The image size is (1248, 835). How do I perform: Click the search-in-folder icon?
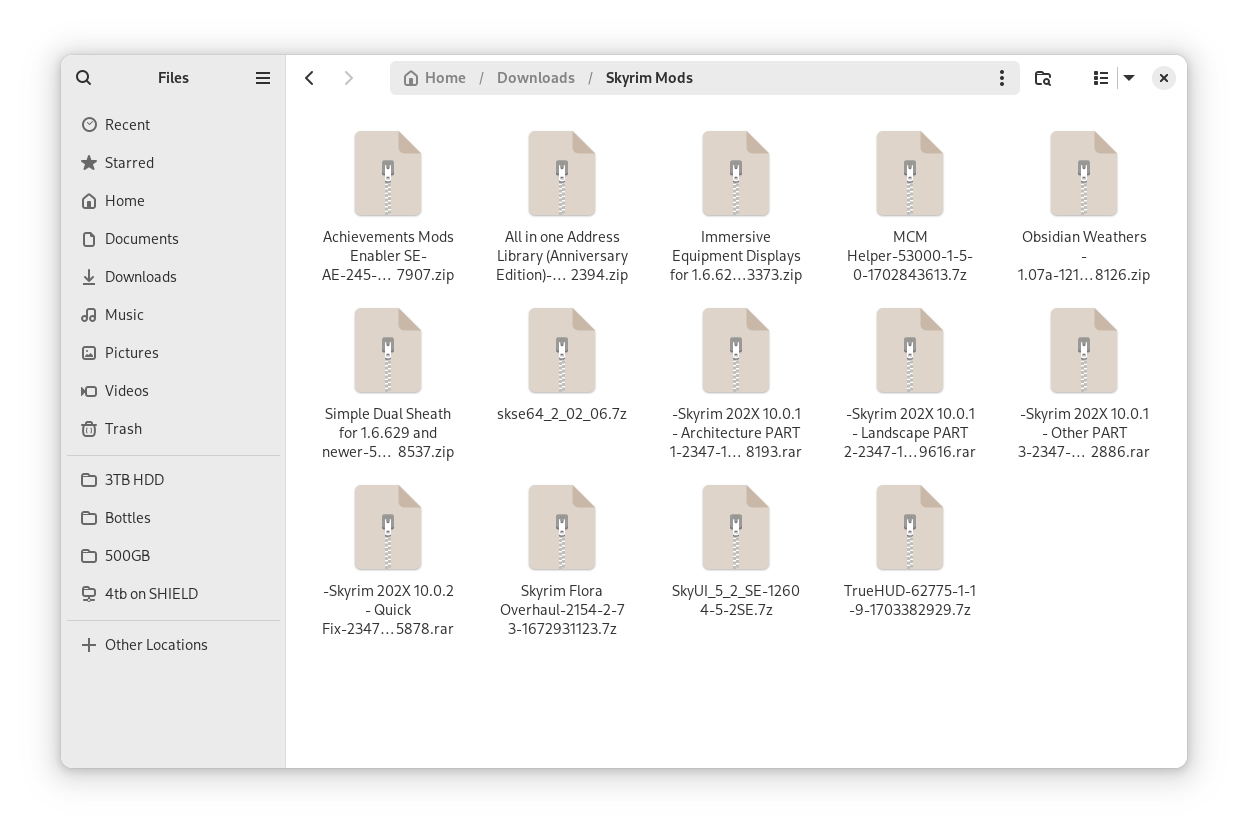tap(1043, 78)
